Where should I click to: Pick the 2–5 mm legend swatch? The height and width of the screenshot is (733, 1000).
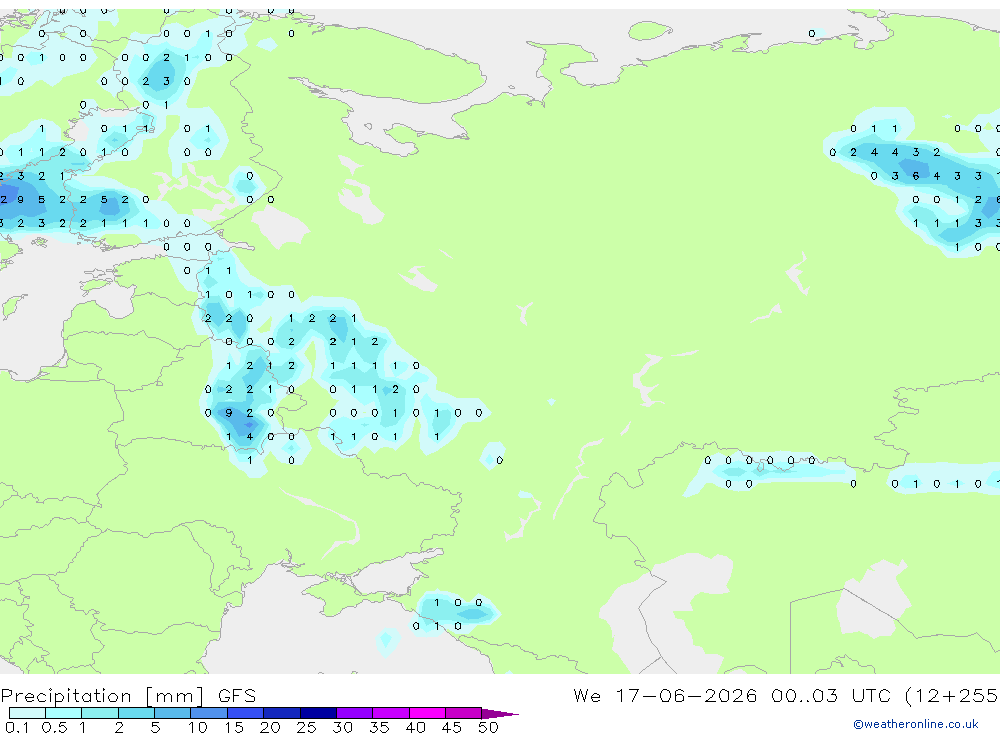(136, 713)
